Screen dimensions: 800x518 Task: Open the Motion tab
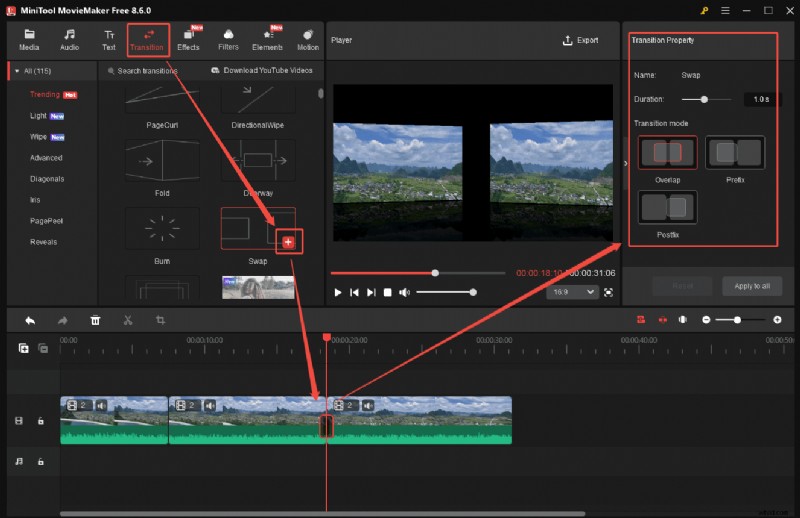click(x=308, y=40)
